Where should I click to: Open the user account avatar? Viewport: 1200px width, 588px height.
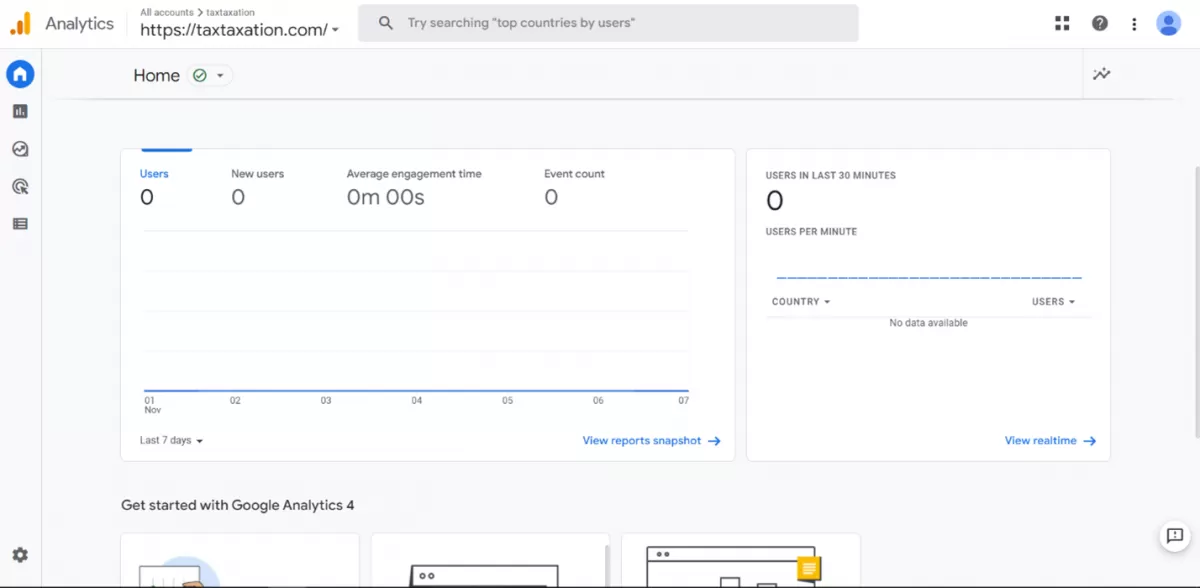[1169, 23]
